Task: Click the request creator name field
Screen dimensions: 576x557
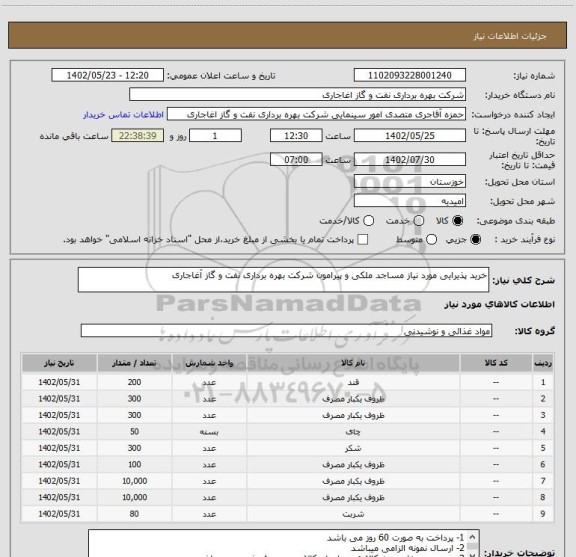Action: pyautogui.click(x=316, y=114)
